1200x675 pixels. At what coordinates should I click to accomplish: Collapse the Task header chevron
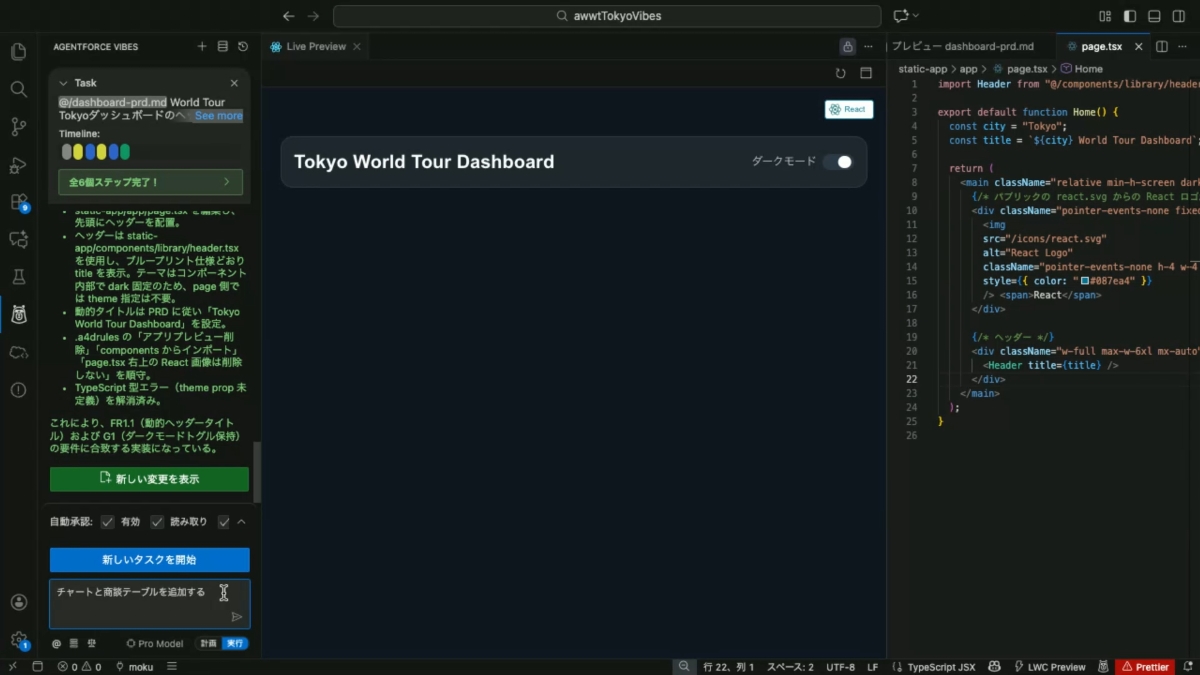click(x=63, y=83)
